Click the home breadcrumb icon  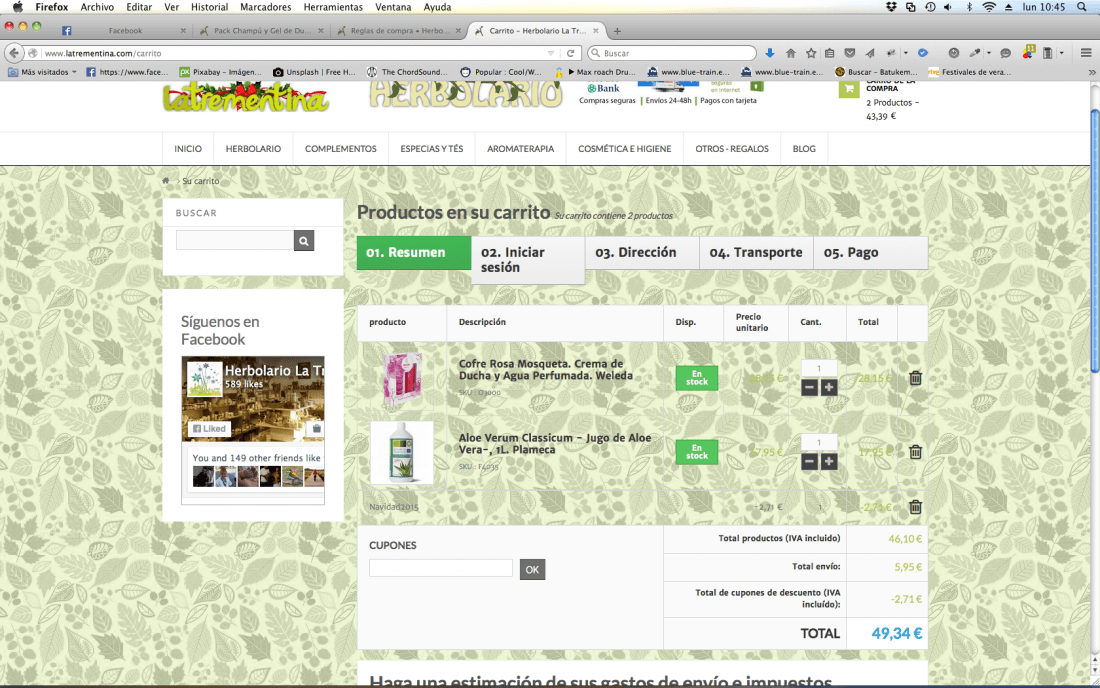pos(166,181)
